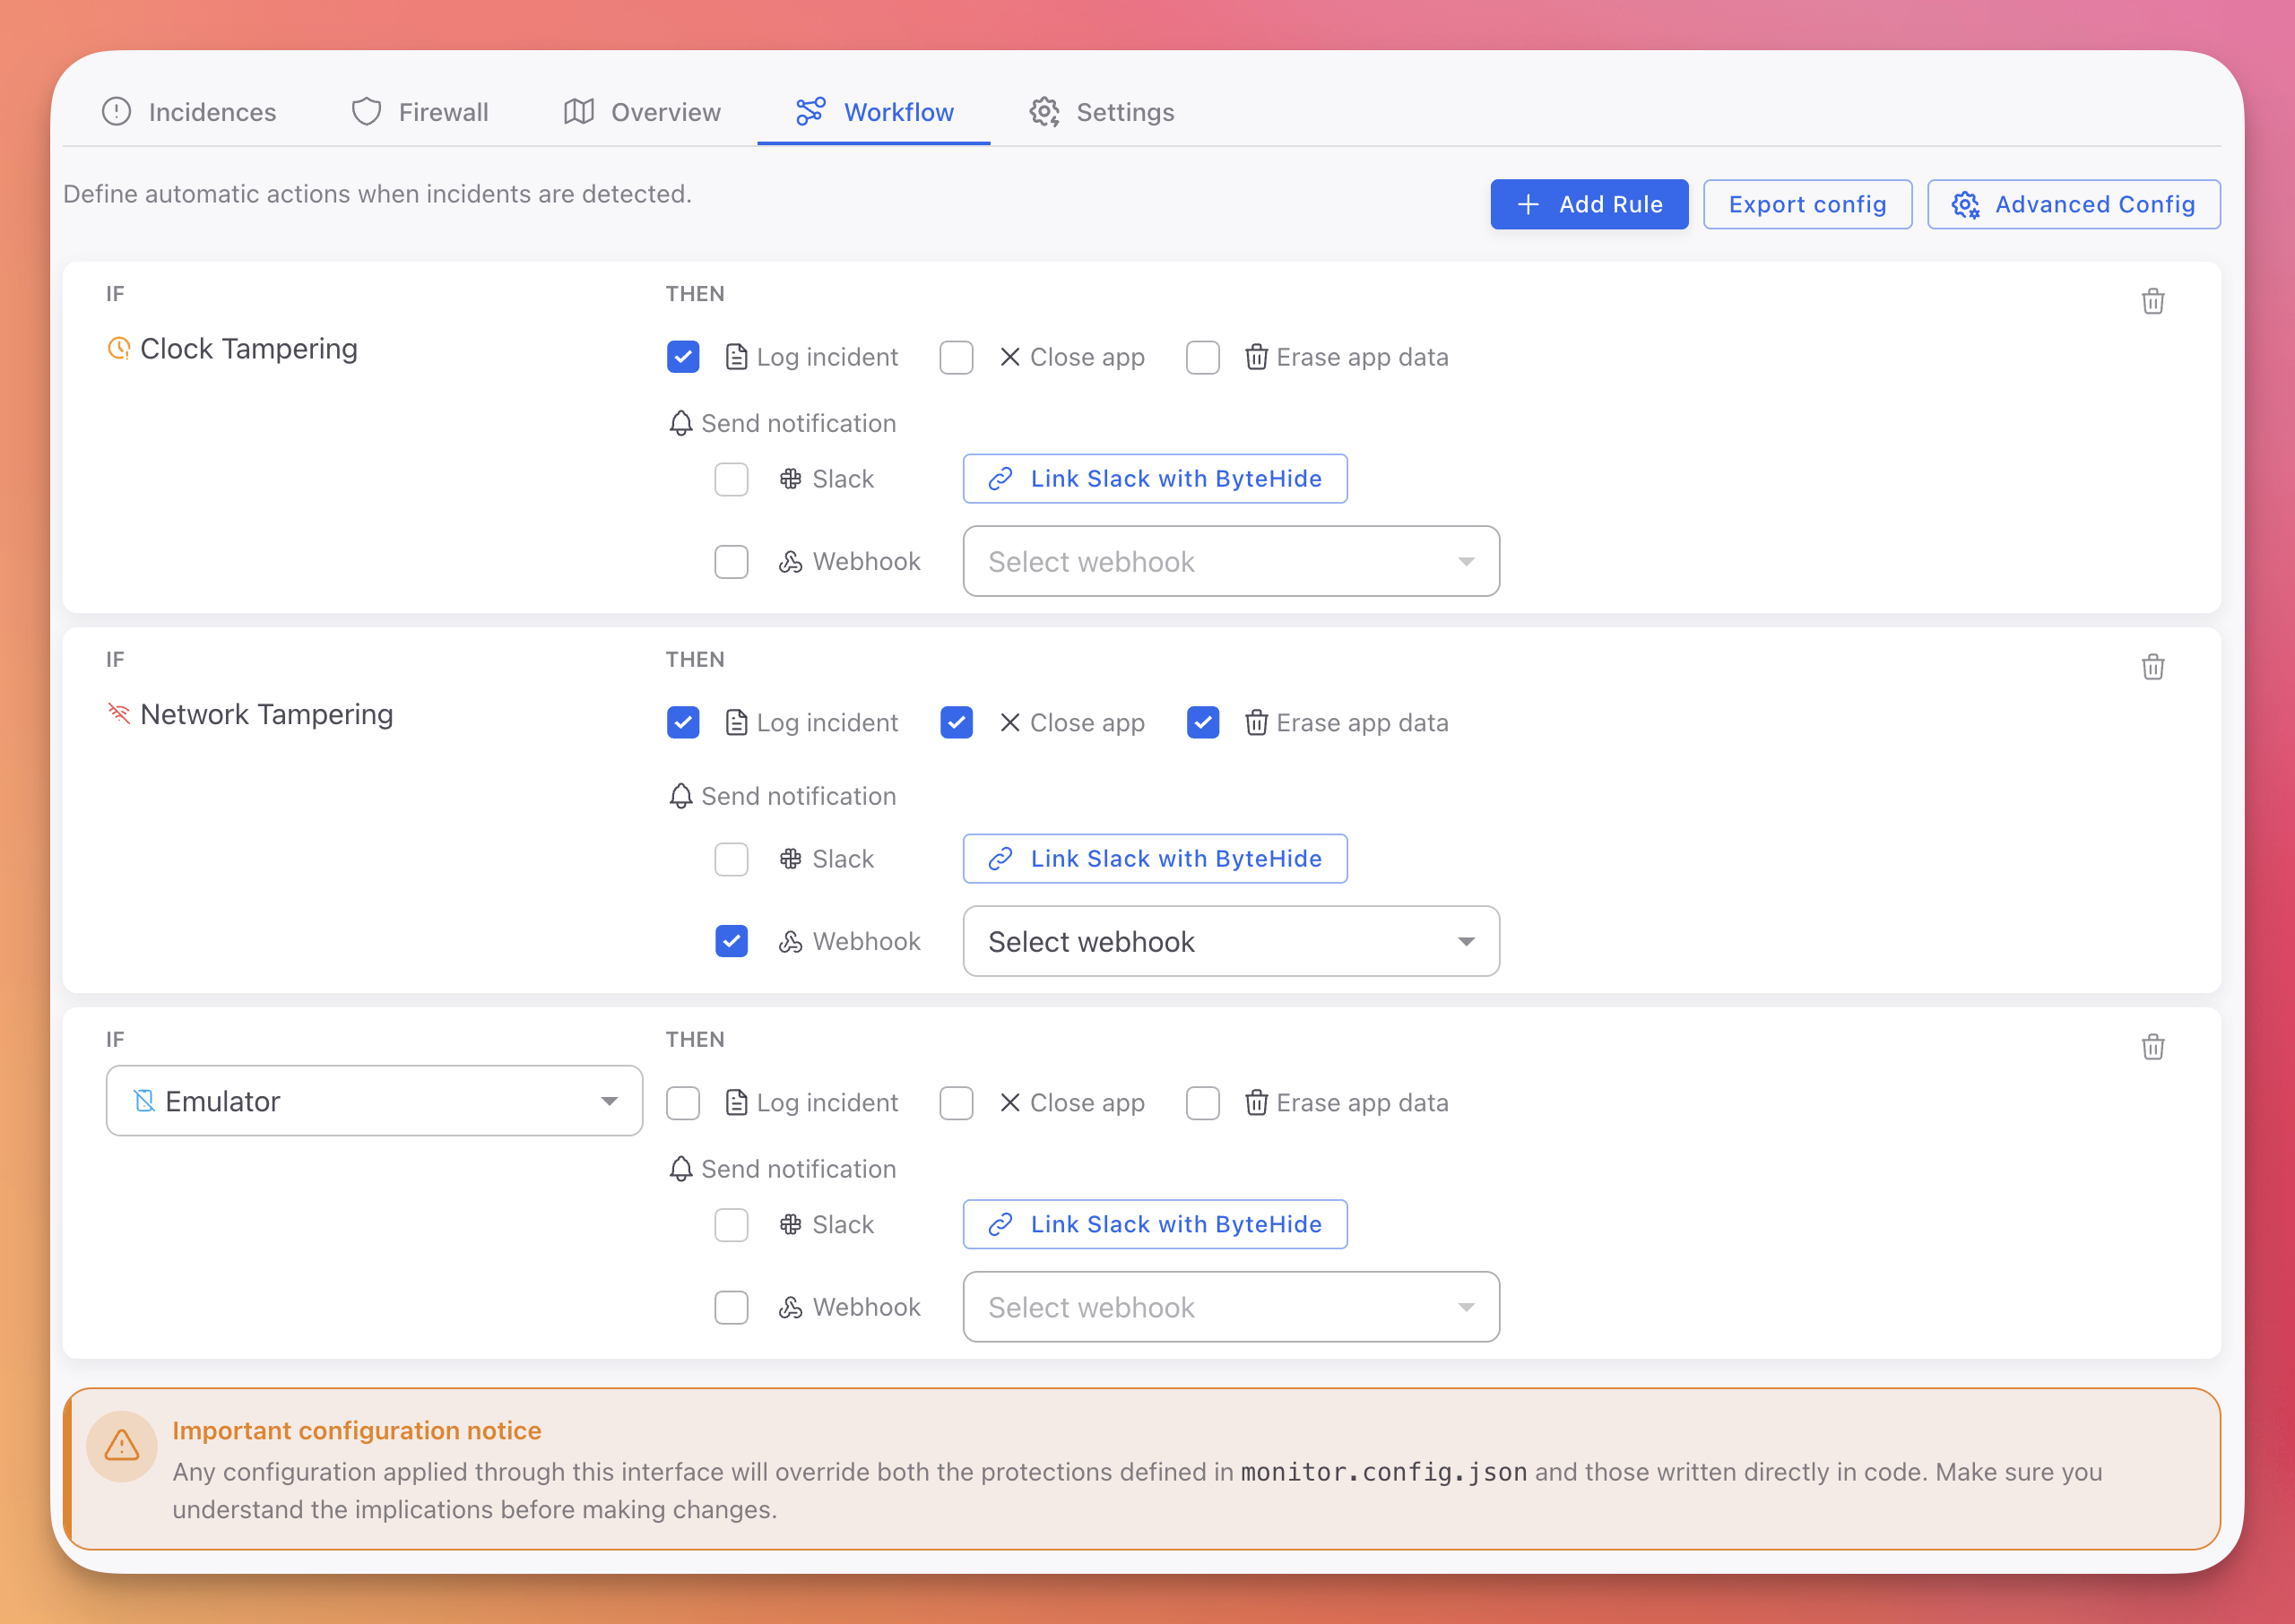Viewport: 2295px width, 1624px height.
Task: Click the Add Rule button
Action: (1589, 204)
